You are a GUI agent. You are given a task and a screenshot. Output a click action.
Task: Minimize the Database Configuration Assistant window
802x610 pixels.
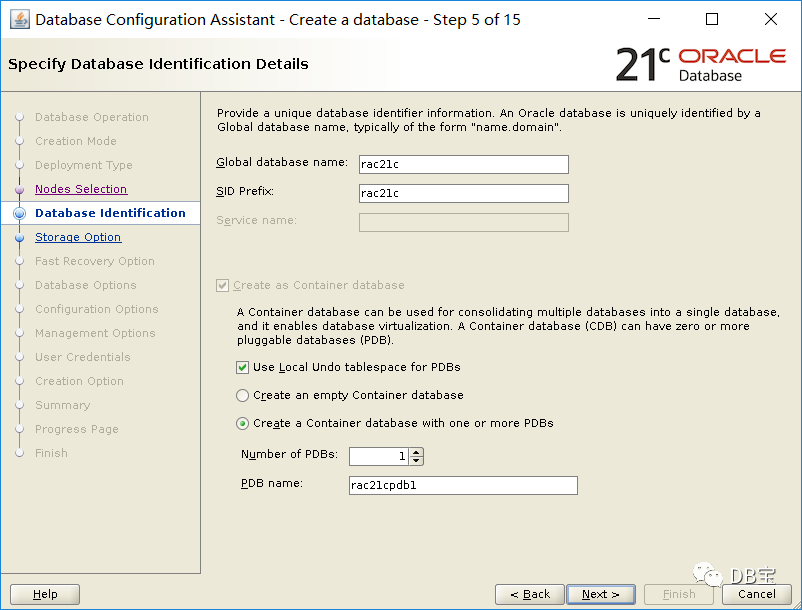coord(654,19)
